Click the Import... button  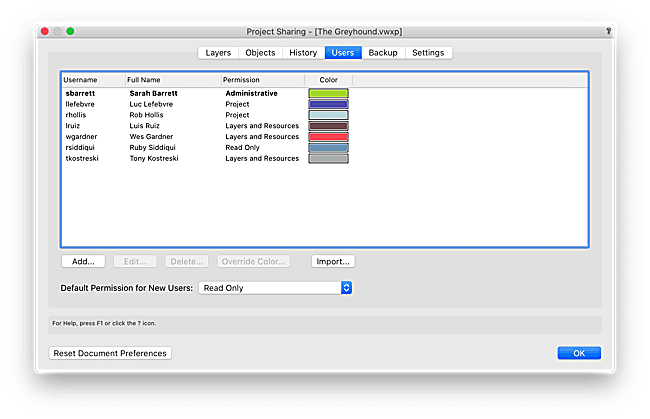333,262
